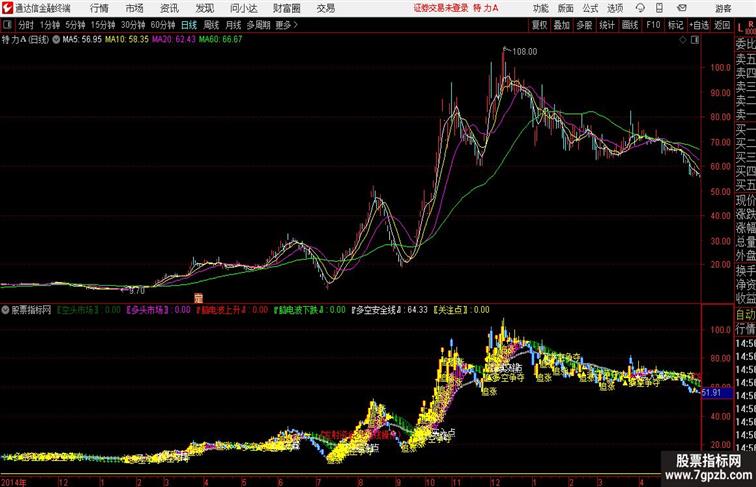Screen dimensions: 756x487
Task: Click the 触电波下跌 indicator label
Action: coord(299,310)
